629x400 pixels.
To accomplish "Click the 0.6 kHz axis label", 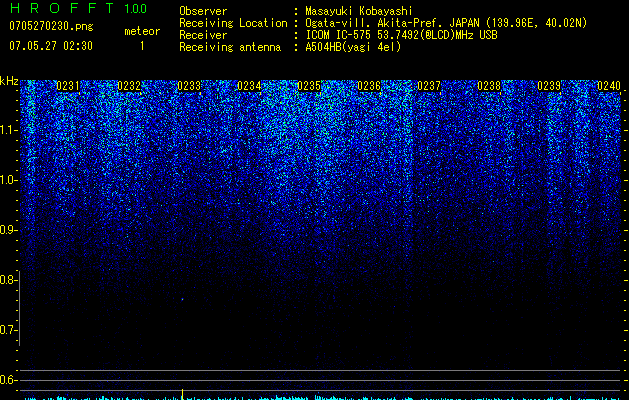I will coord(8,380).
